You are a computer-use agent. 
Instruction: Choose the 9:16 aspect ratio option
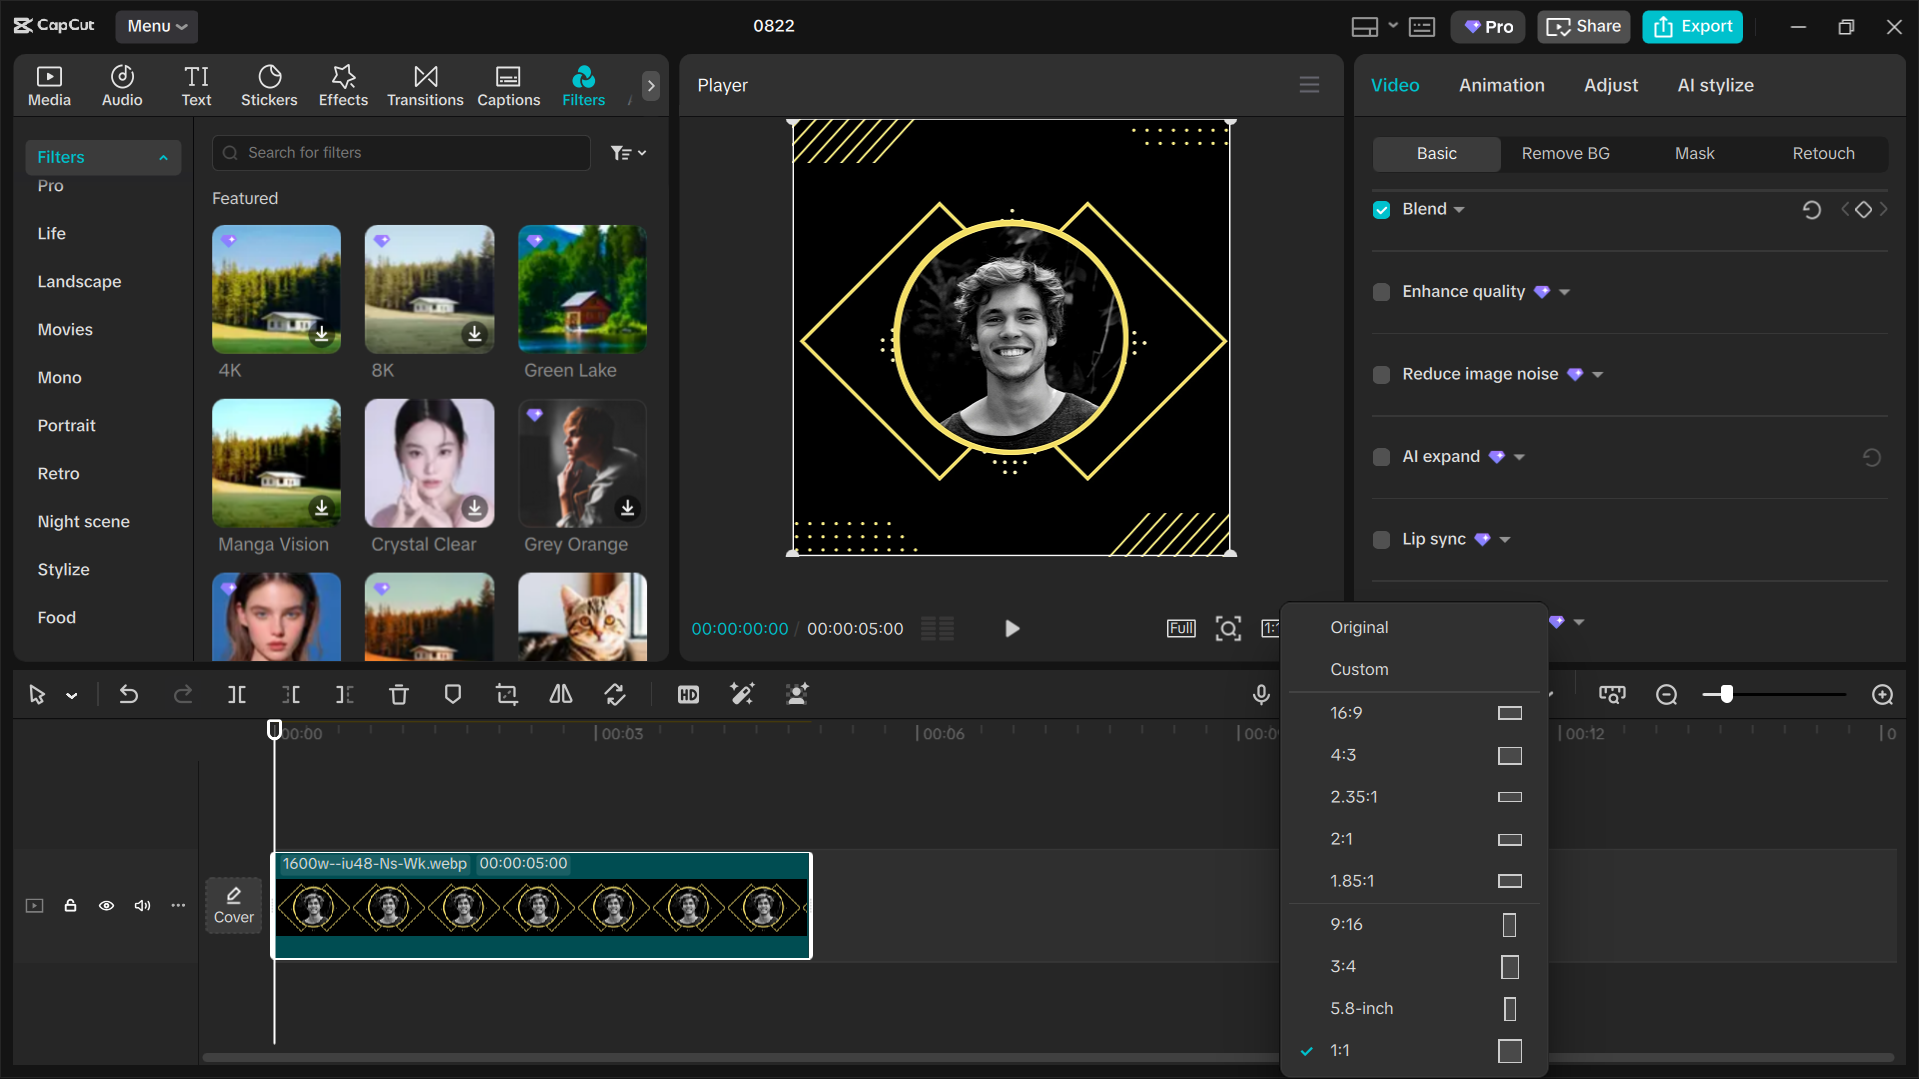tap(1347, 924)
